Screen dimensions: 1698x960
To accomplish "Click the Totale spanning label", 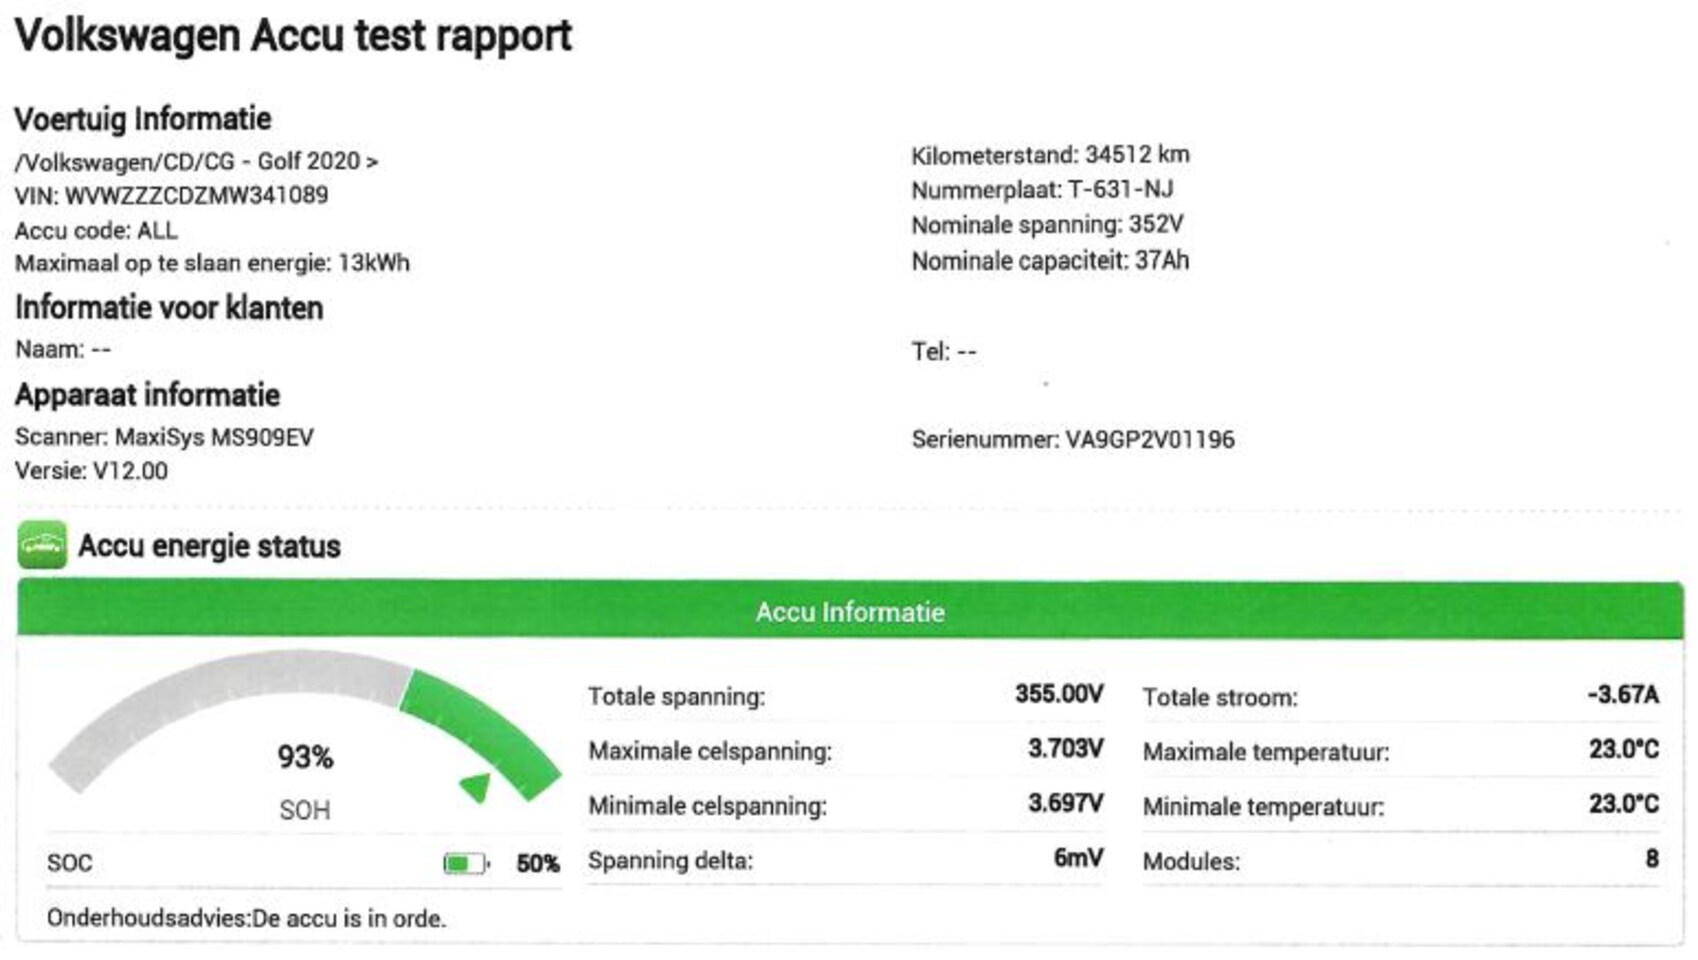I will (676, 696).
